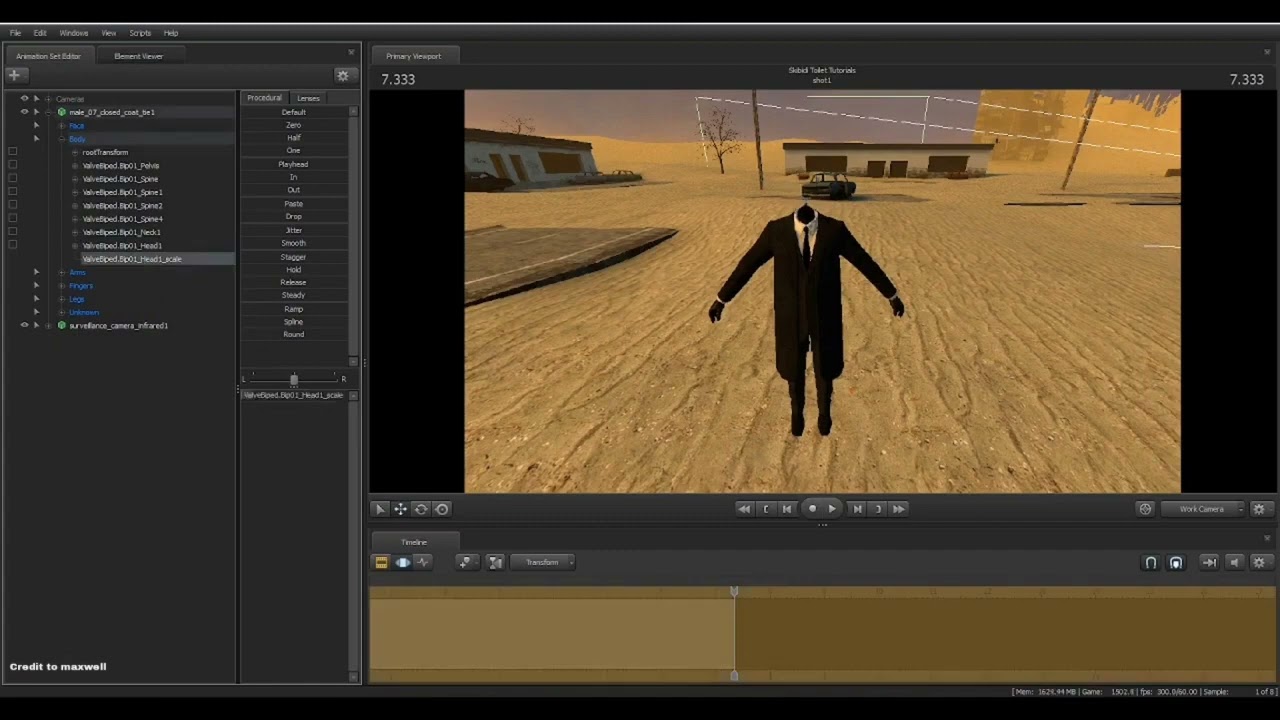The height and width of the screenshot is (720, 1280).
Task: Apply the Playhead procedural preset
Action: 293,164
